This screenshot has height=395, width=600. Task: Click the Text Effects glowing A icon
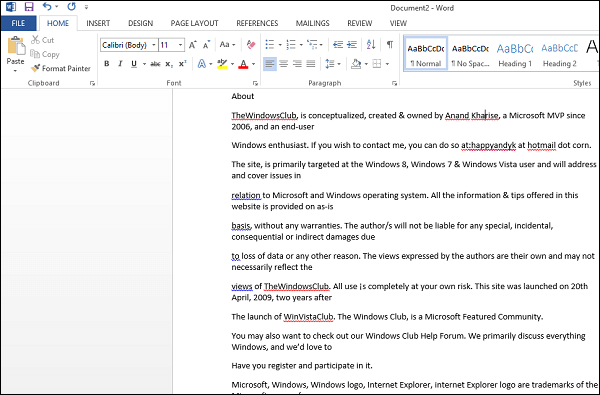pos(202,64)
